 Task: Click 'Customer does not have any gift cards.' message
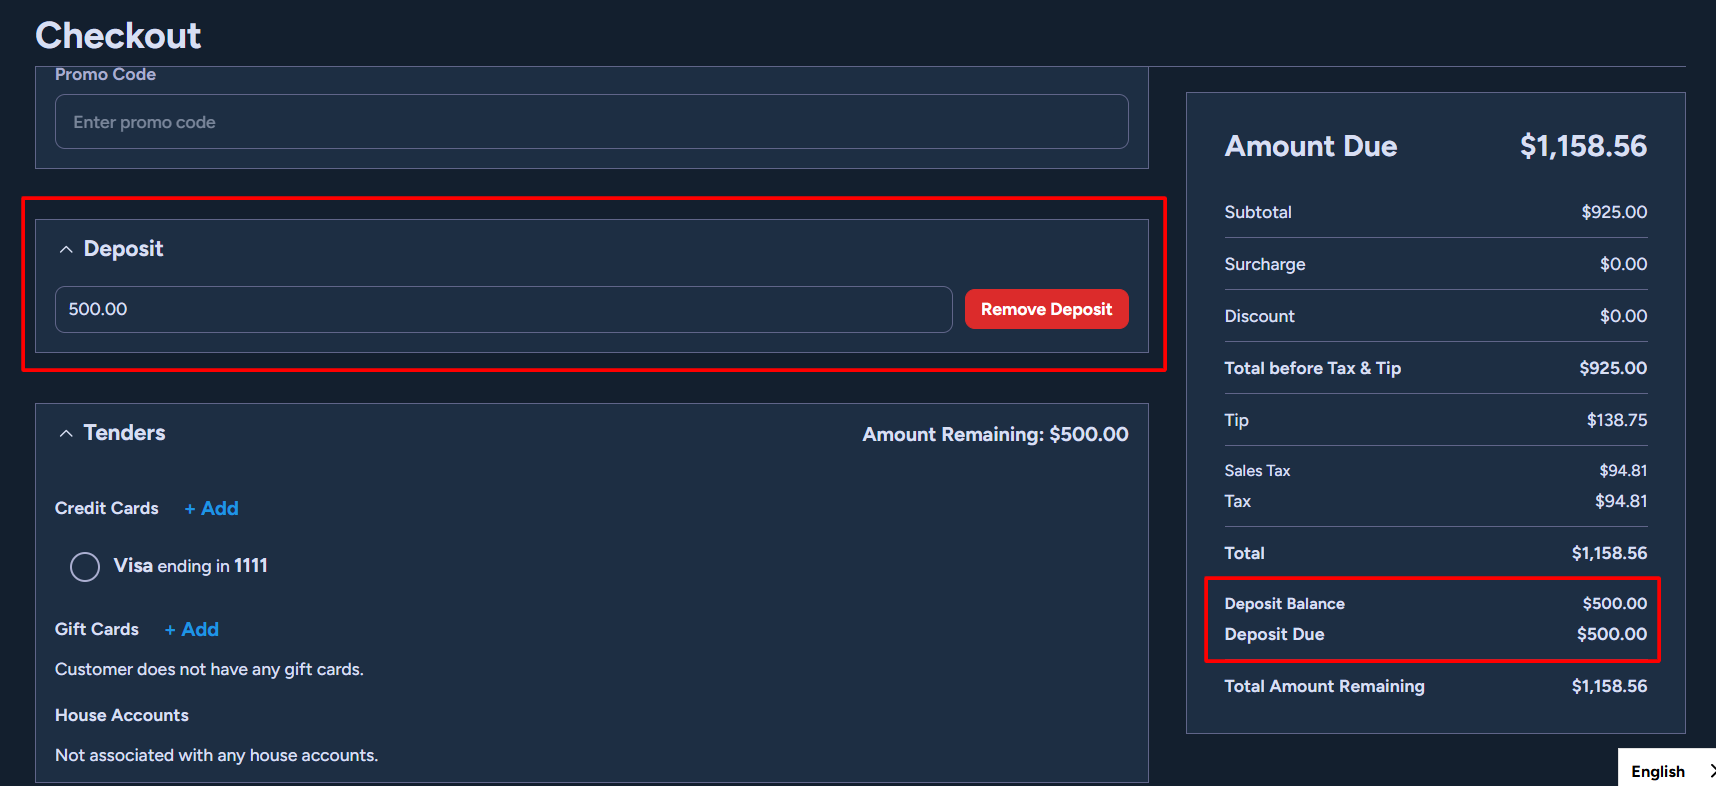click(x=209, y=669)
